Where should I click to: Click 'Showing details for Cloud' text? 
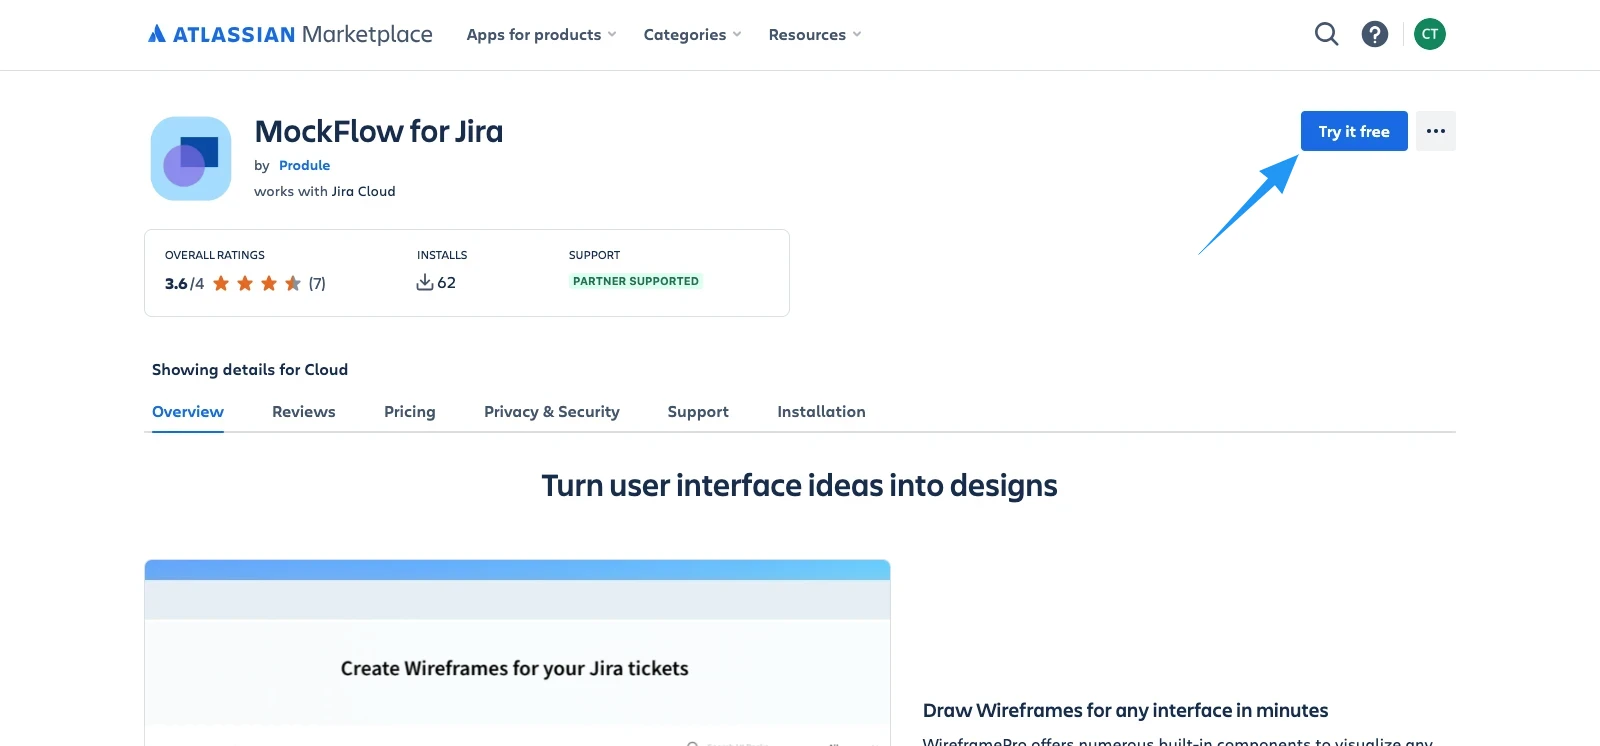coord(250,369)
